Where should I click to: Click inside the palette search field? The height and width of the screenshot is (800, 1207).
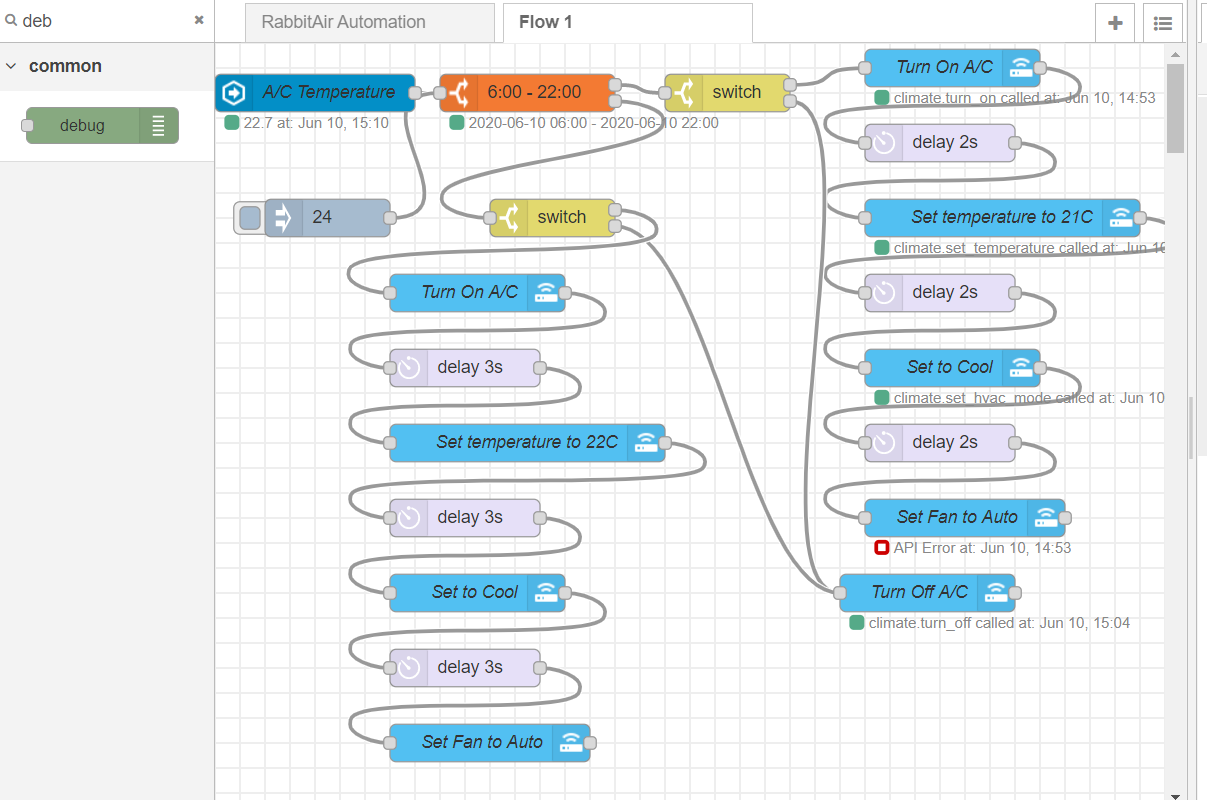100,20
